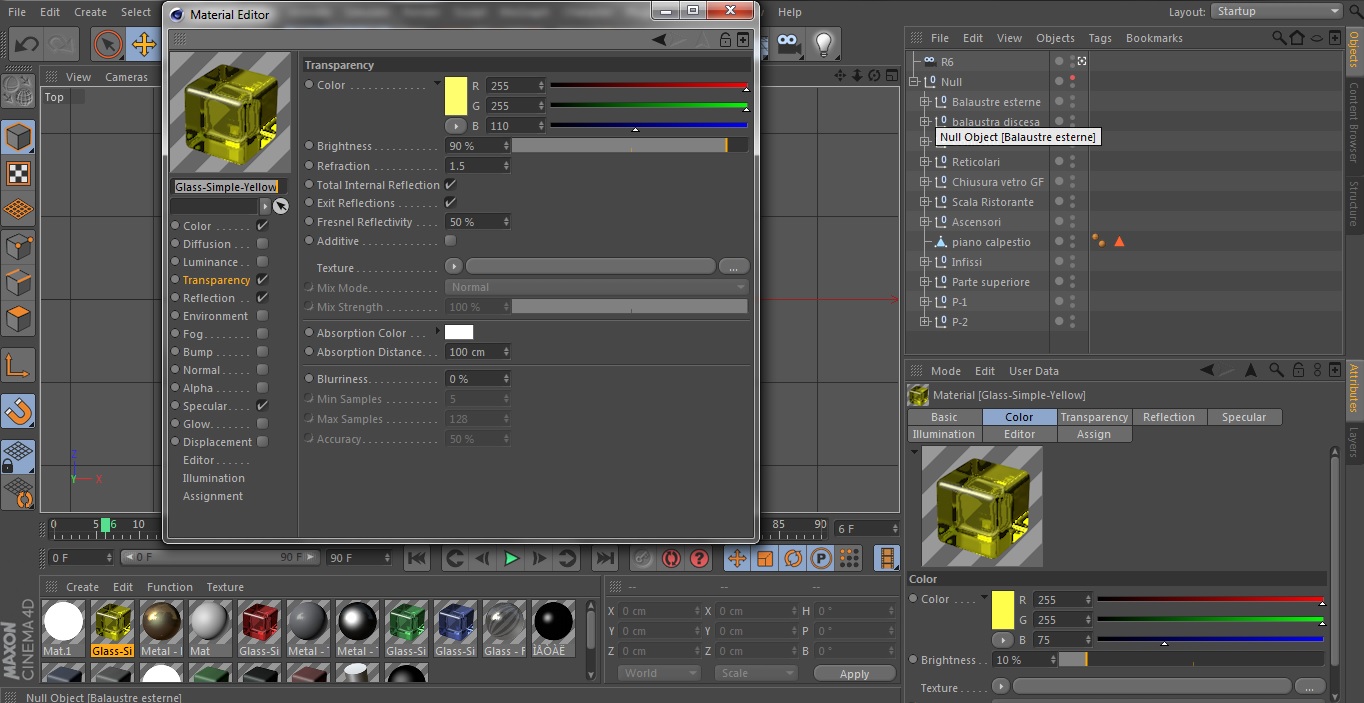Enable the Bump channel checkbox
This screenshot has width=1364, height=703.
tap(262, 352)
